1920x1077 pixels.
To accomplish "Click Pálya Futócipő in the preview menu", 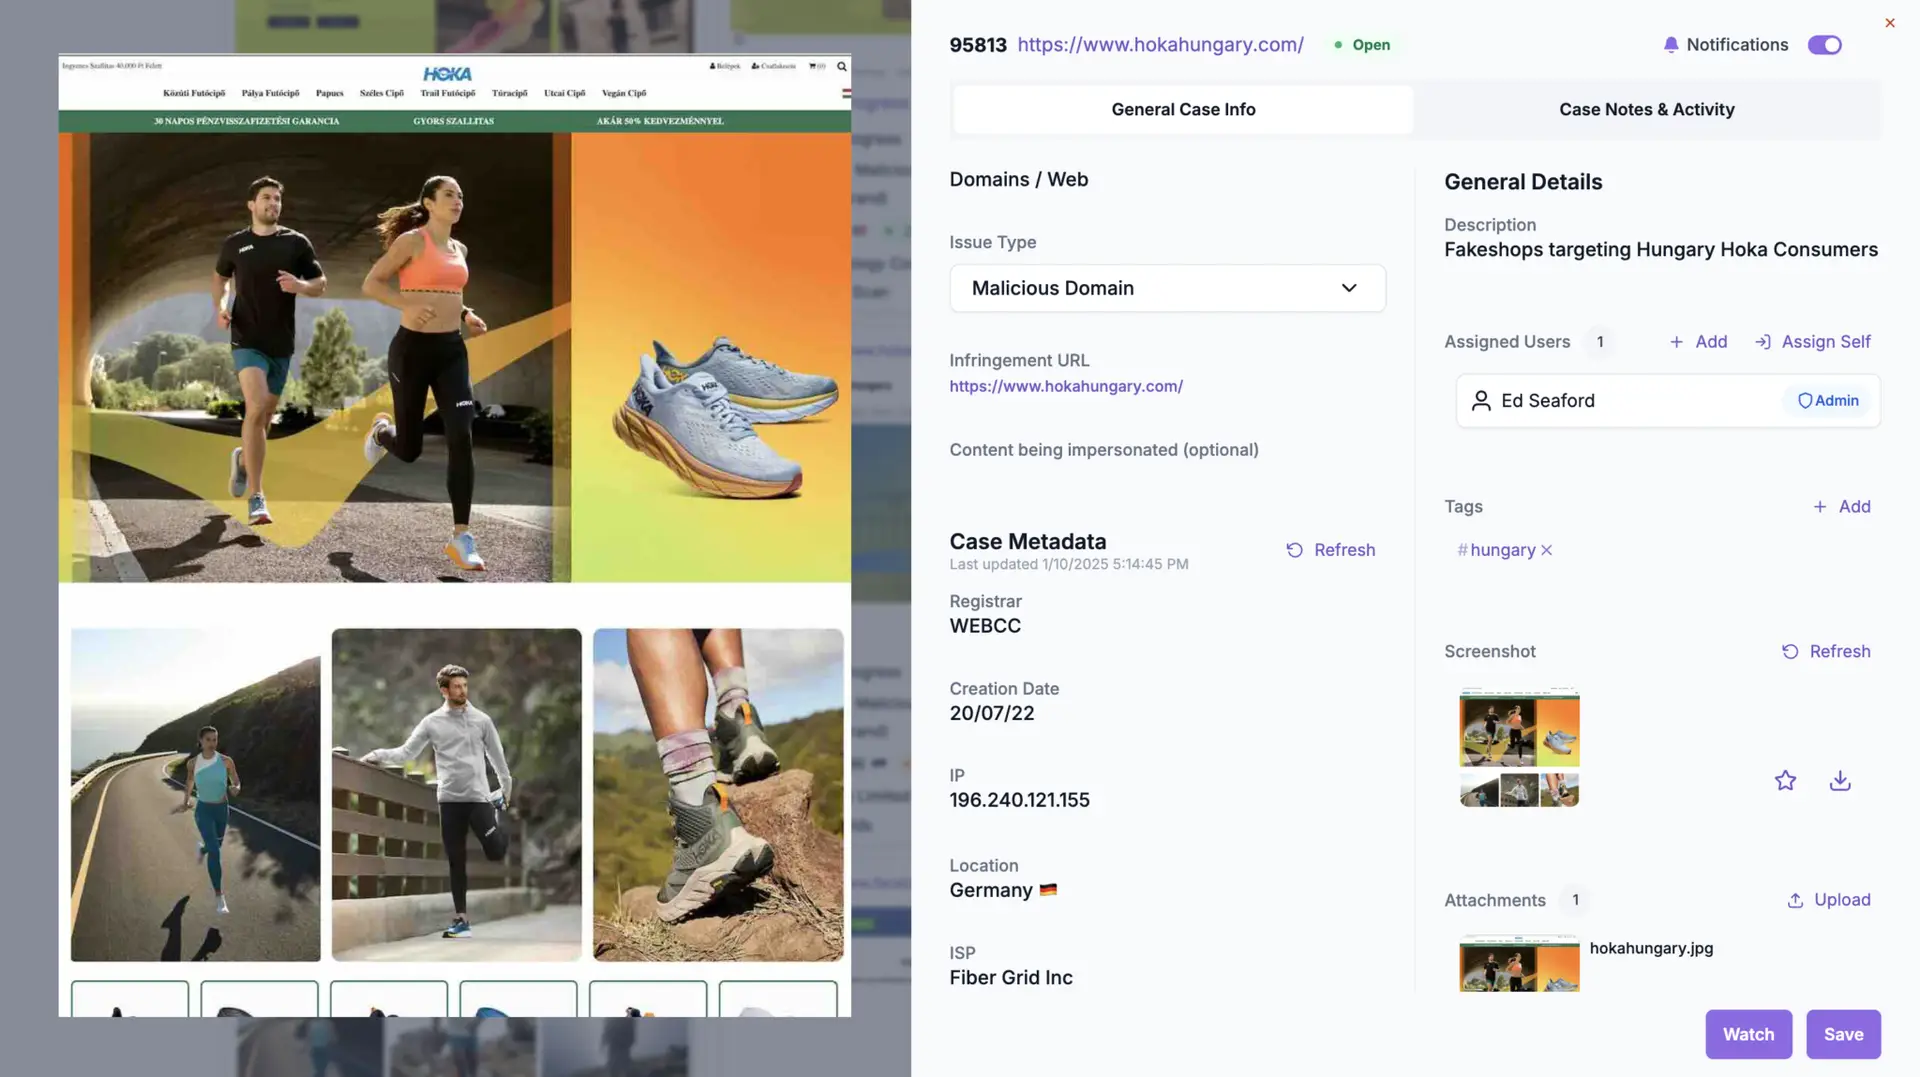I will tap(270, 93).
